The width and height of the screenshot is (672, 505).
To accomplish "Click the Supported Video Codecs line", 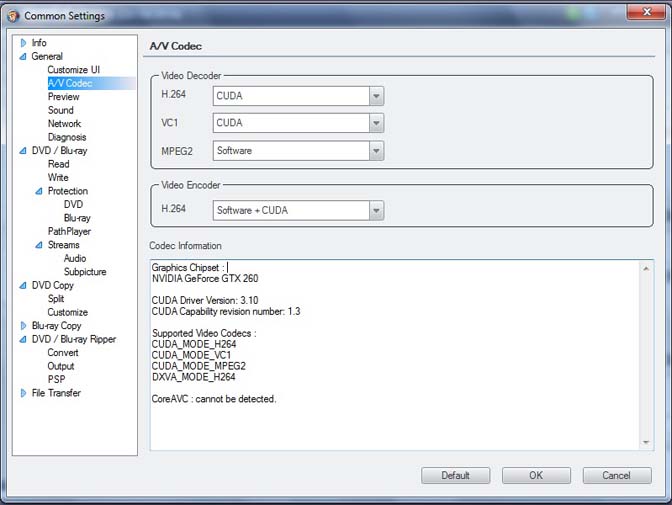I will pos(204,334).
